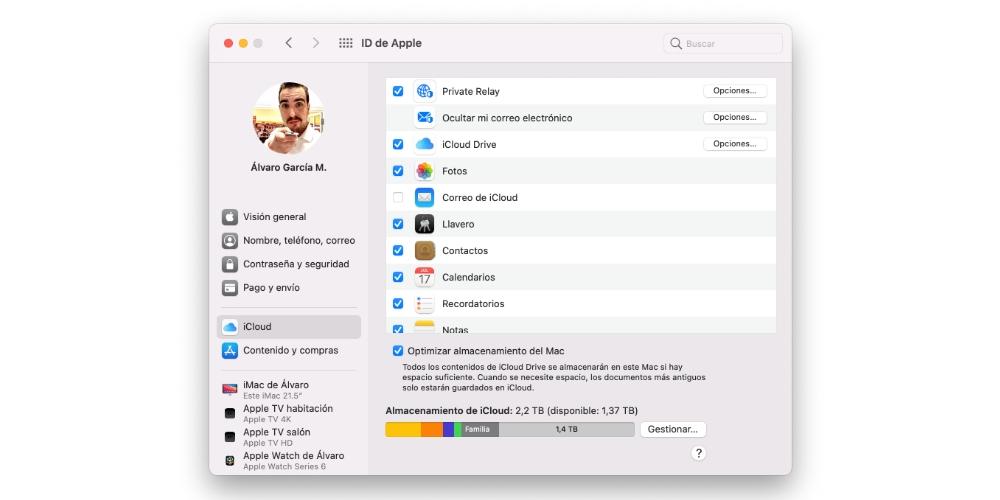Viewport: 1000px width, 500px height.
Task: Click the Recordatorios list icon
Action: tap(424, 304)
